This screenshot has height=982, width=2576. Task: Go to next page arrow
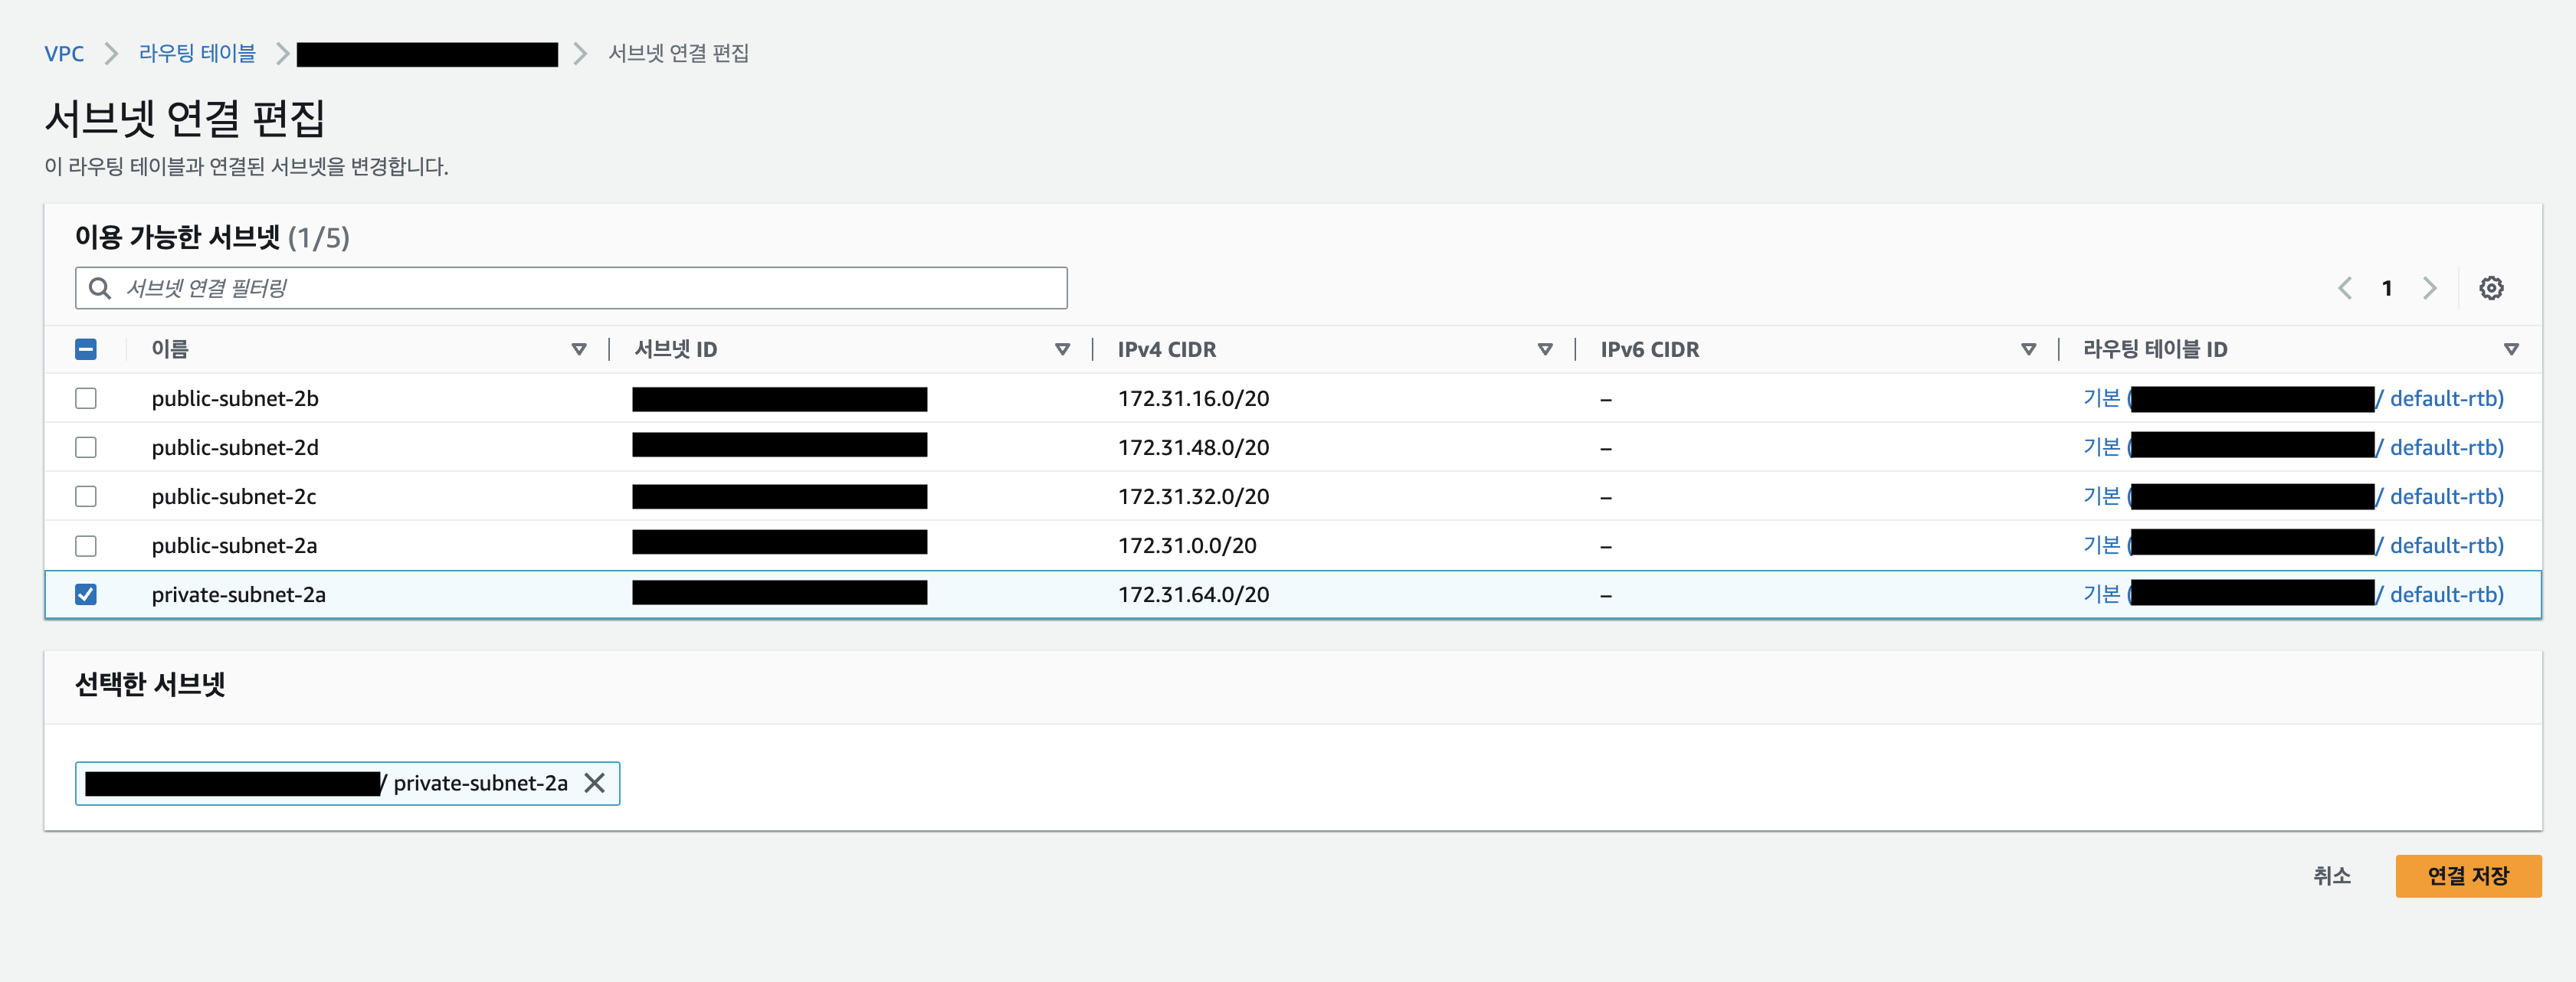click(x=2429, y=288)
